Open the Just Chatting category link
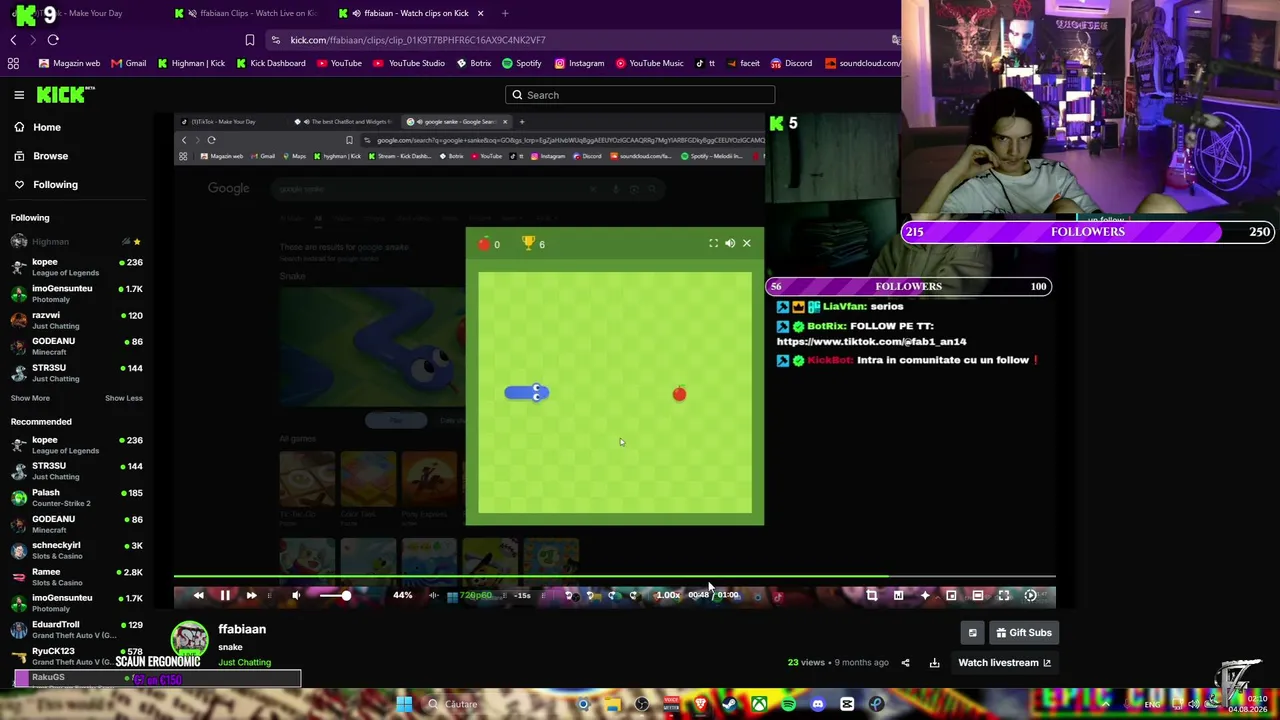This screenshot has height=720, width=1280. click(x=245, y=662)
